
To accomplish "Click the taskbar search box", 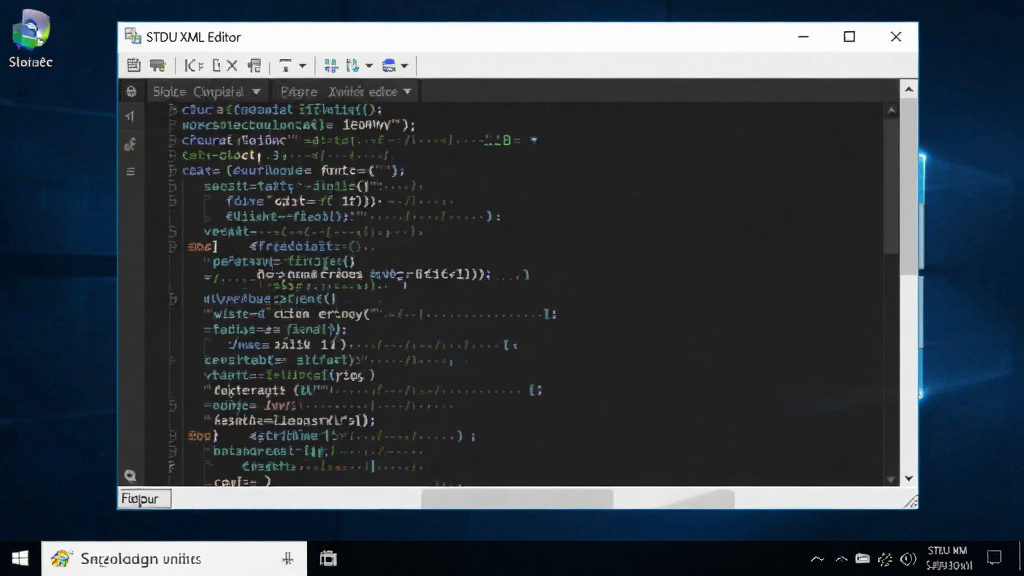I will (x=174, y=558).
